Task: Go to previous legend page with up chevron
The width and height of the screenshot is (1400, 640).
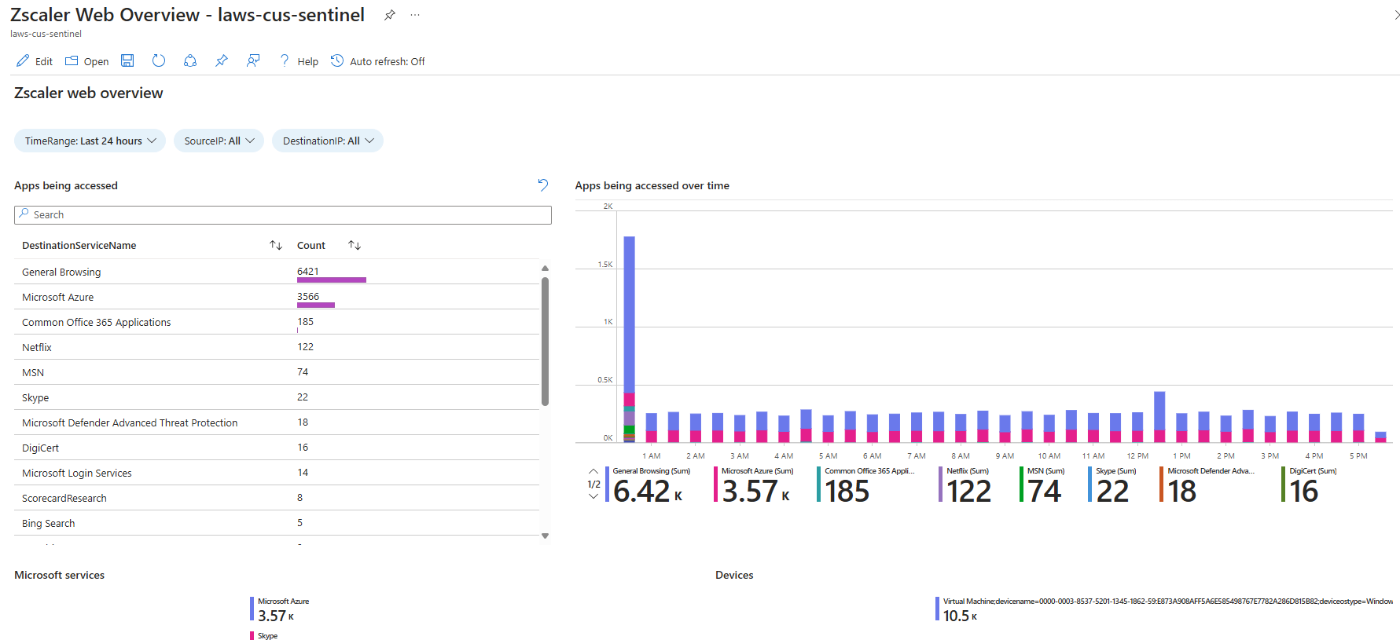Action: (x=593, y=470)
